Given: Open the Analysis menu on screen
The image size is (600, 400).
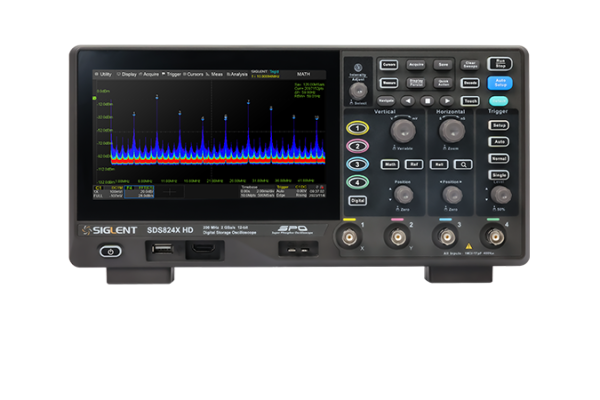Looking at the screenshot, I should (236, 73).
